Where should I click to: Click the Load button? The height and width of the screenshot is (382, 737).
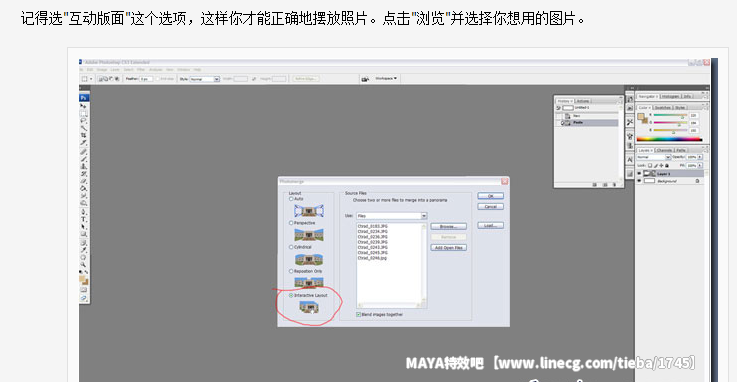(490, 226)
